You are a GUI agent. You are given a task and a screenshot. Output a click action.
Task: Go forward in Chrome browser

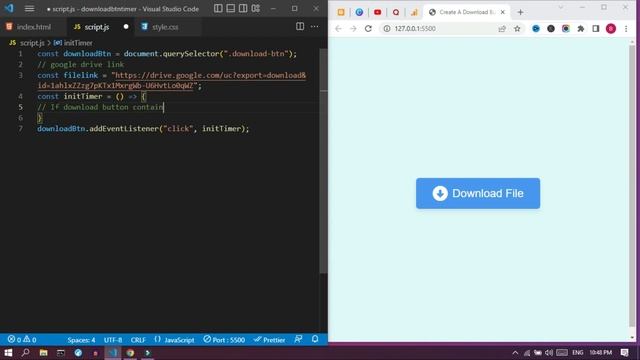353,29
